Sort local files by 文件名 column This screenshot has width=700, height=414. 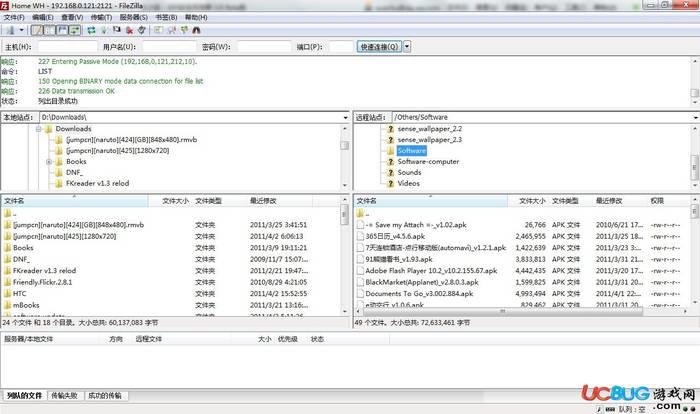(x=75, y=201)
